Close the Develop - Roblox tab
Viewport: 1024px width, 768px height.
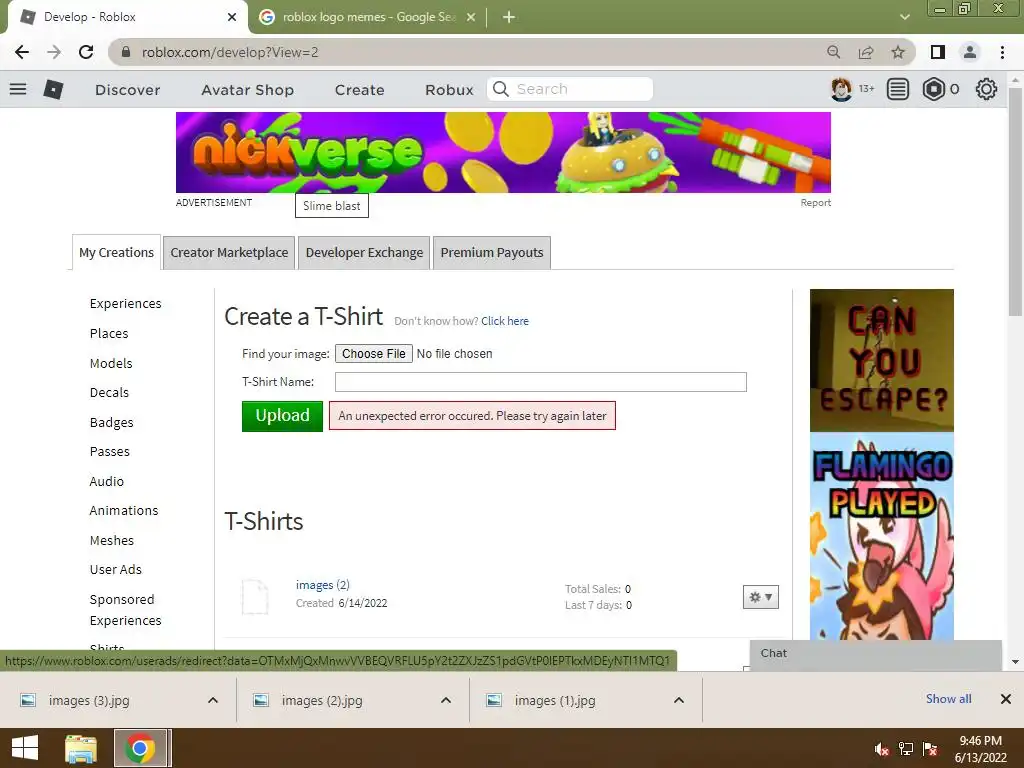[x=232, y=17]
